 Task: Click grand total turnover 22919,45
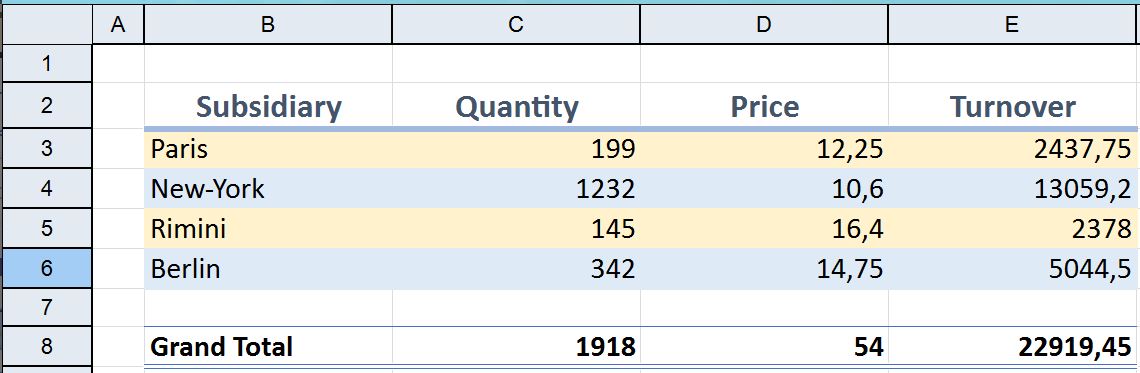tap(1013, 346)
